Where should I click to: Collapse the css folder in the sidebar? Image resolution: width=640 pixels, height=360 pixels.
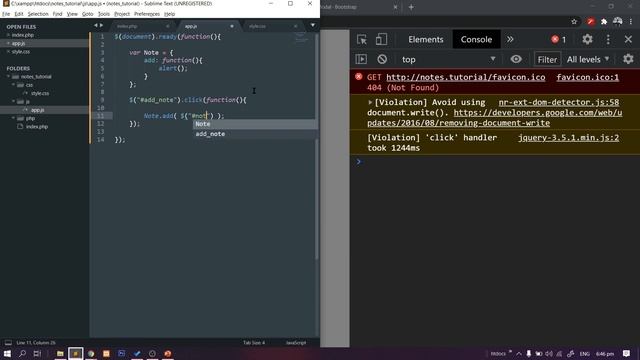point(13,85)
